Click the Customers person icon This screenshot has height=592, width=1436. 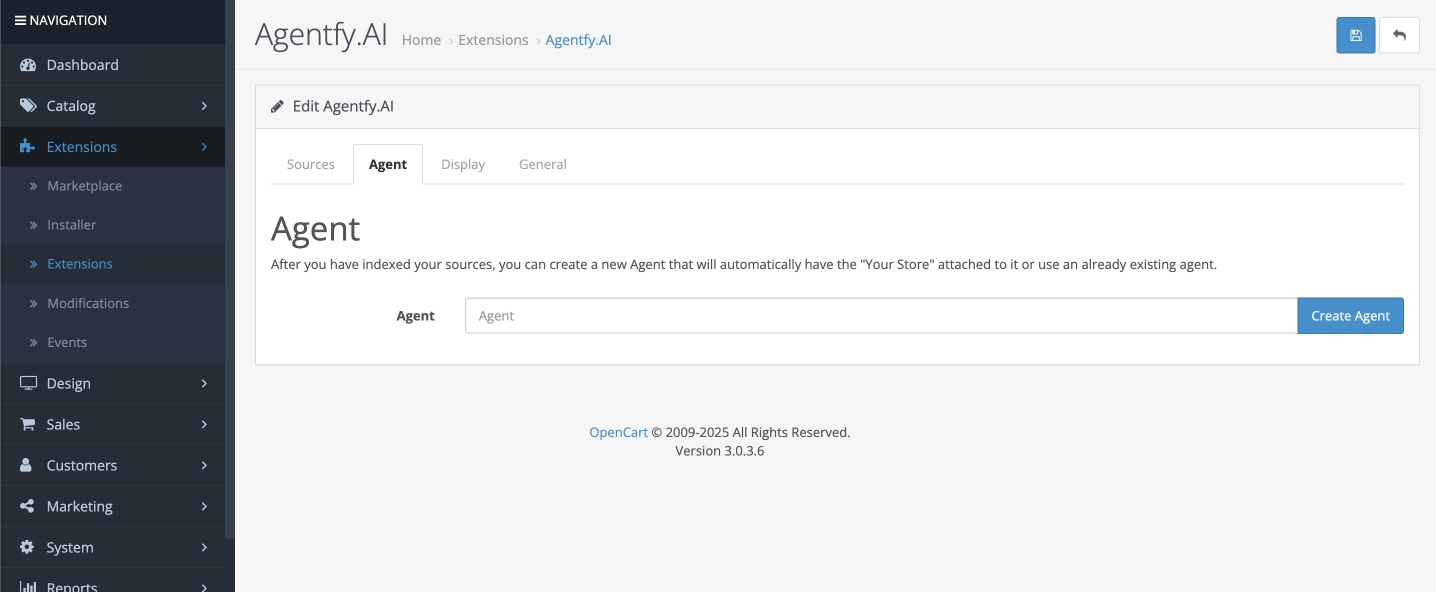27,465
